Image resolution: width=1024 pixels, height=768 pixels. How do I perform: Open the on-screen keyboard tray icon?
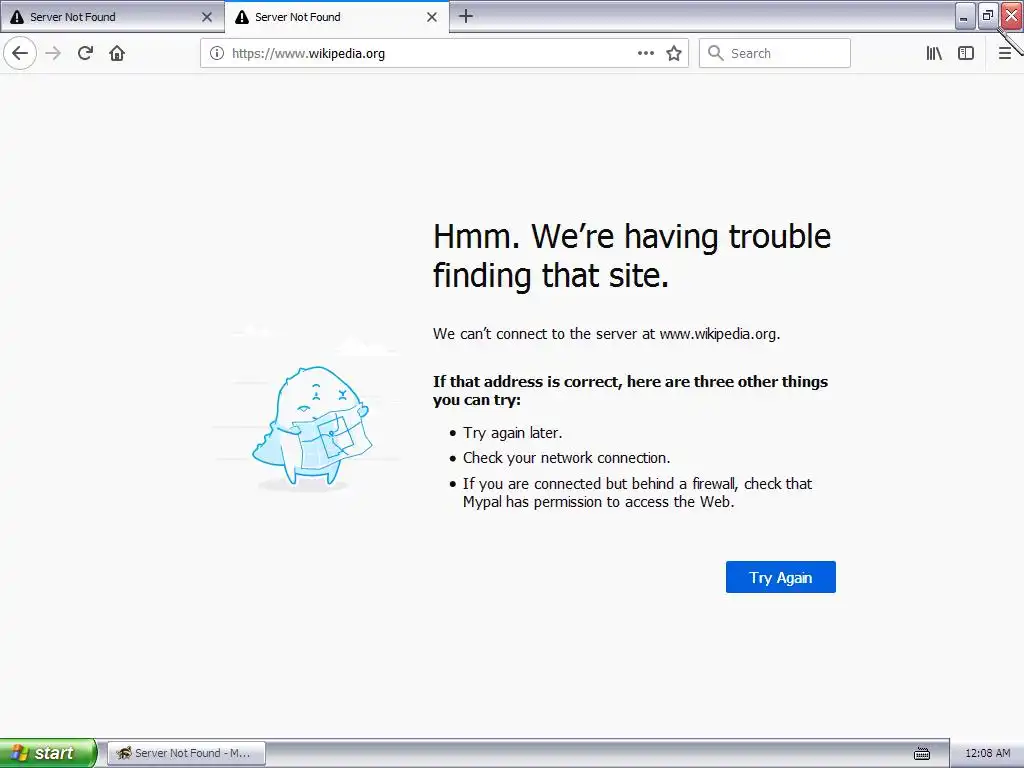coord(922,754)
